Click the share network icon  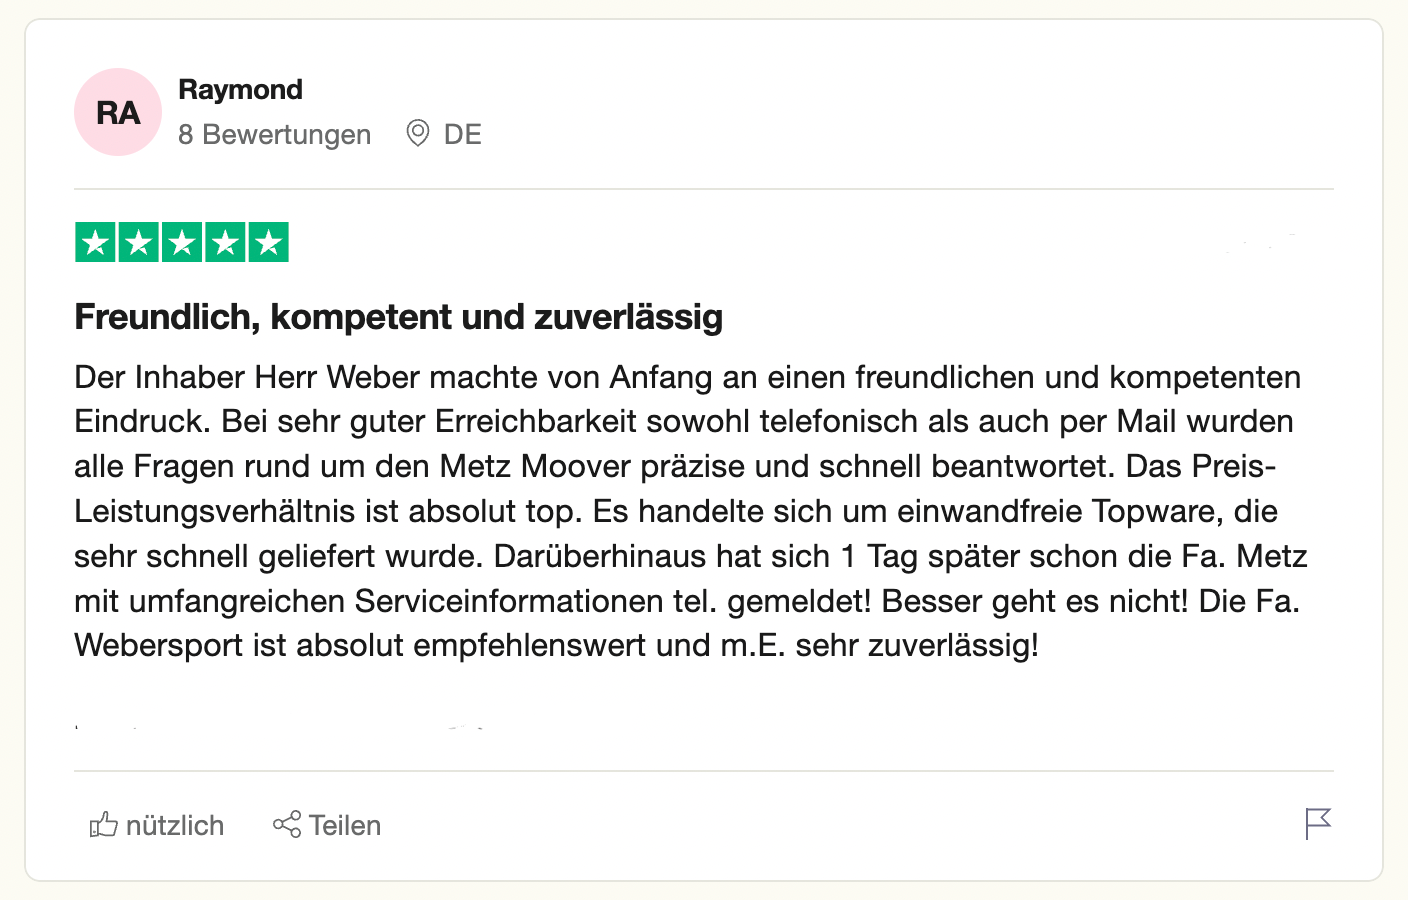click(x=287, y=824)
